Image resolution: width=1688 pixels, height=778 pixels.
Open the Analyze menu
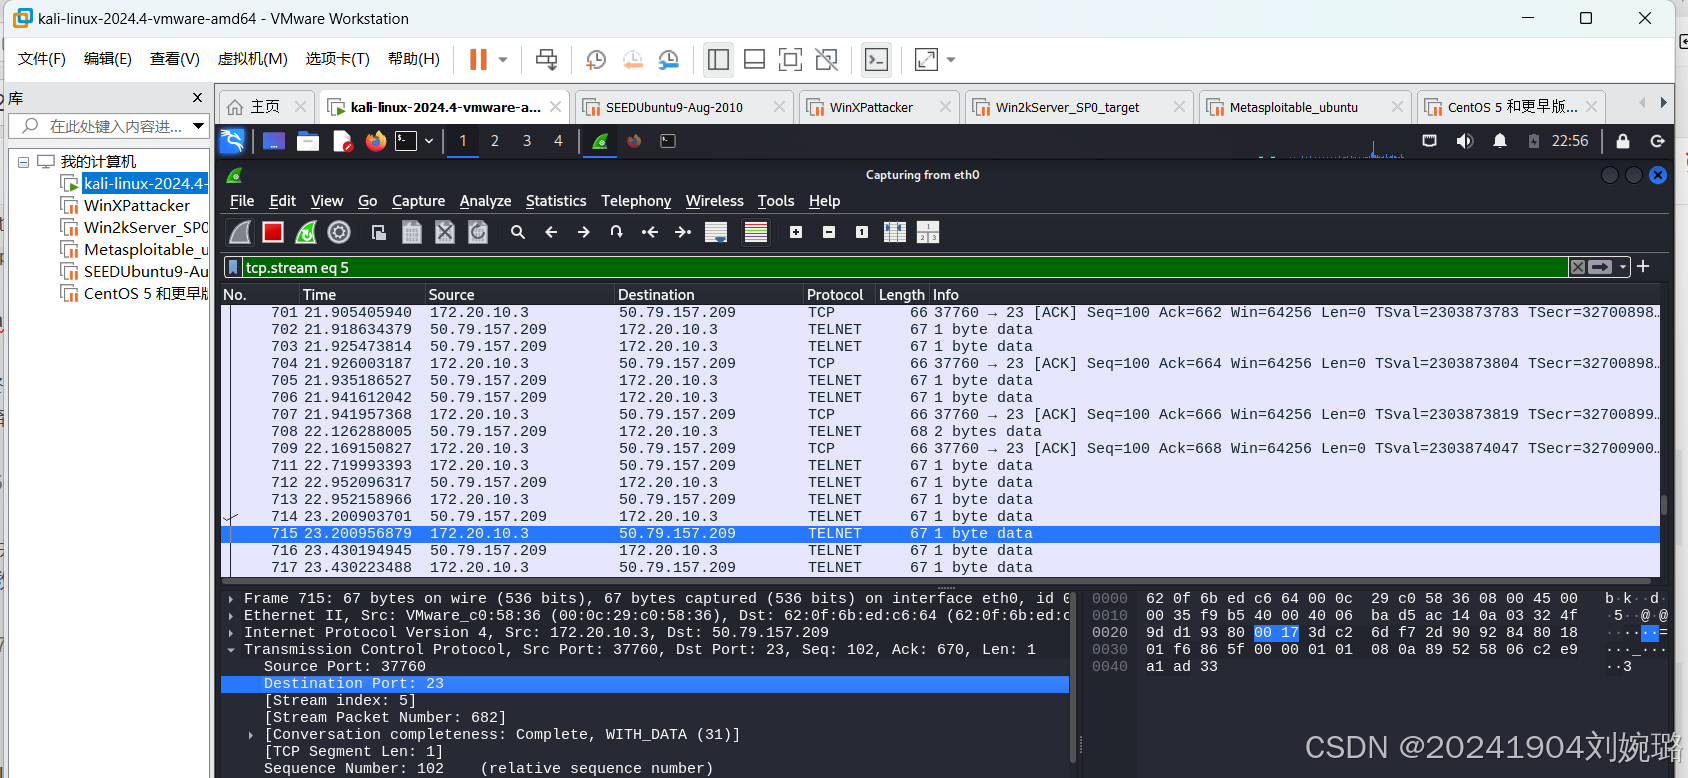pyautogui.click(x=485, y=201)
